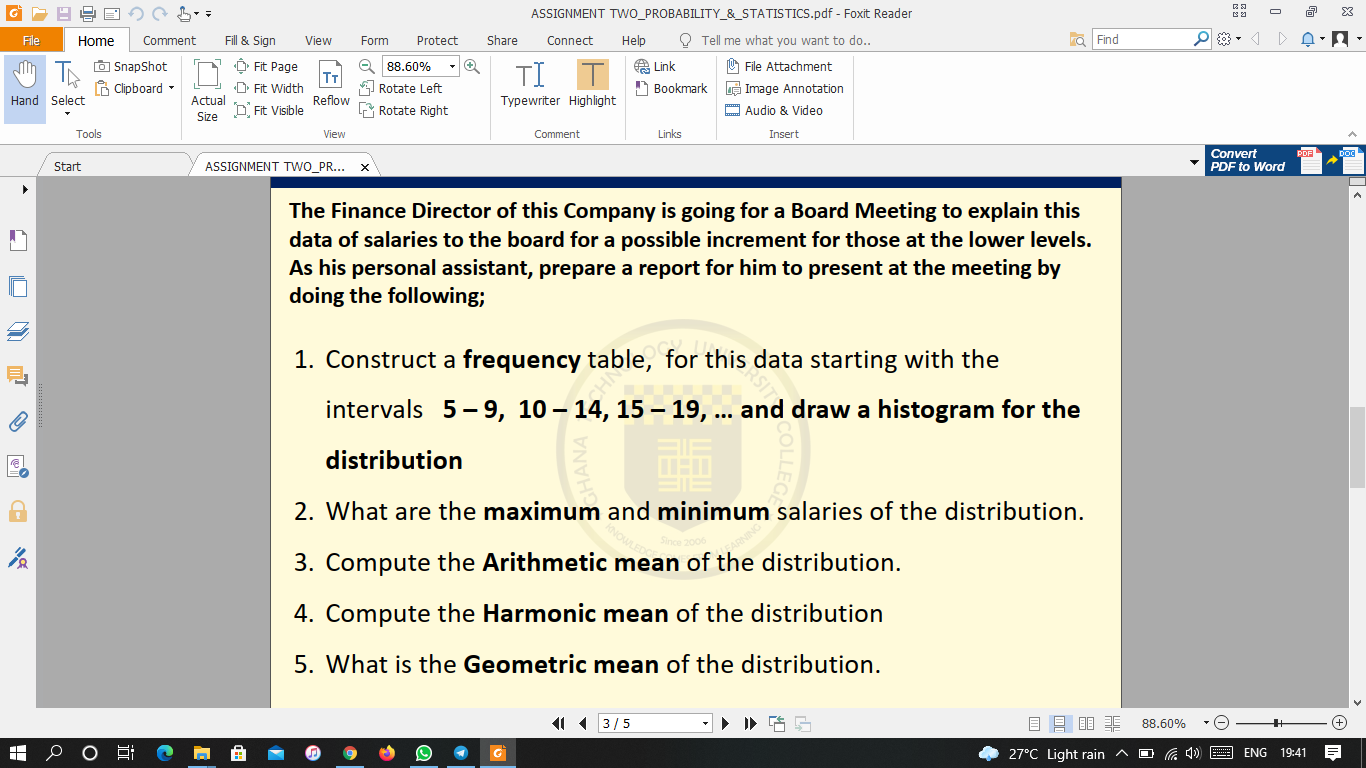Adjust the status bar zoom slider handle
Image resolution: width=1366 pixels, height=768 pixels.
[x=1277, y=723]
